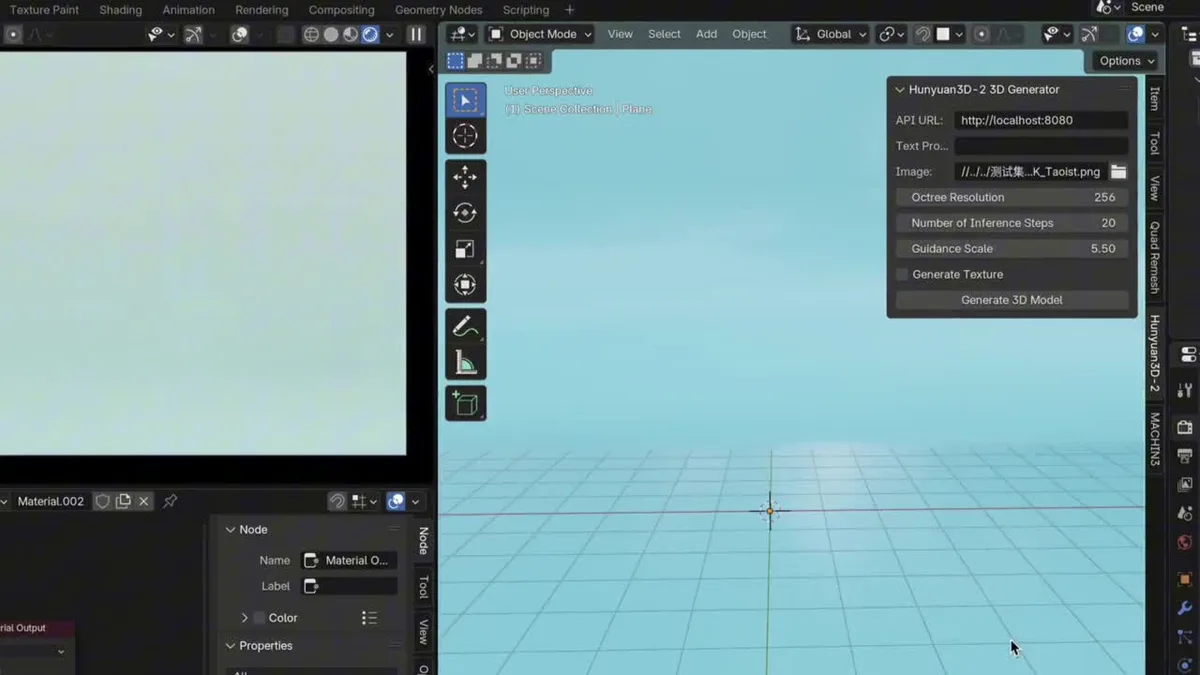
Task: Open the Quad Remesh sidebar tab
Action: click(x=1154, y=258)
